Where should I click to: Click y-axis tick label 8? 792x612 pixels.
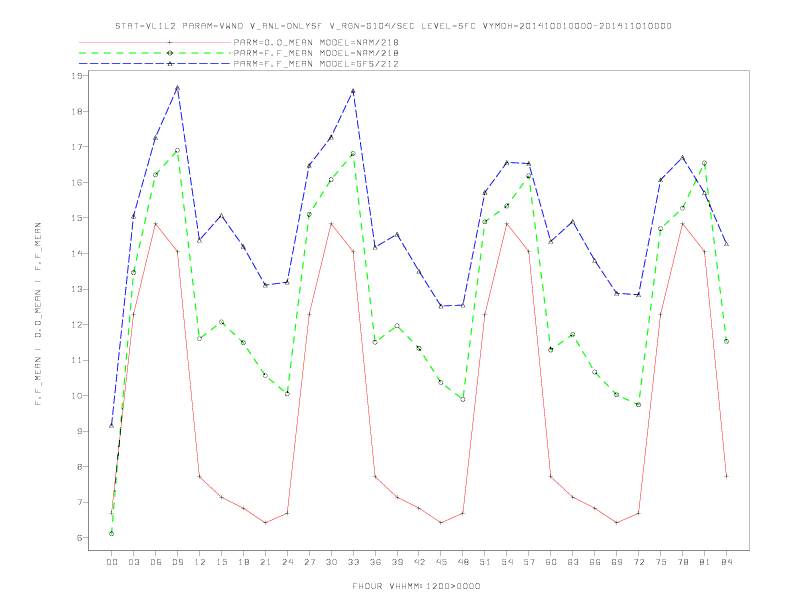click(79, 467)
